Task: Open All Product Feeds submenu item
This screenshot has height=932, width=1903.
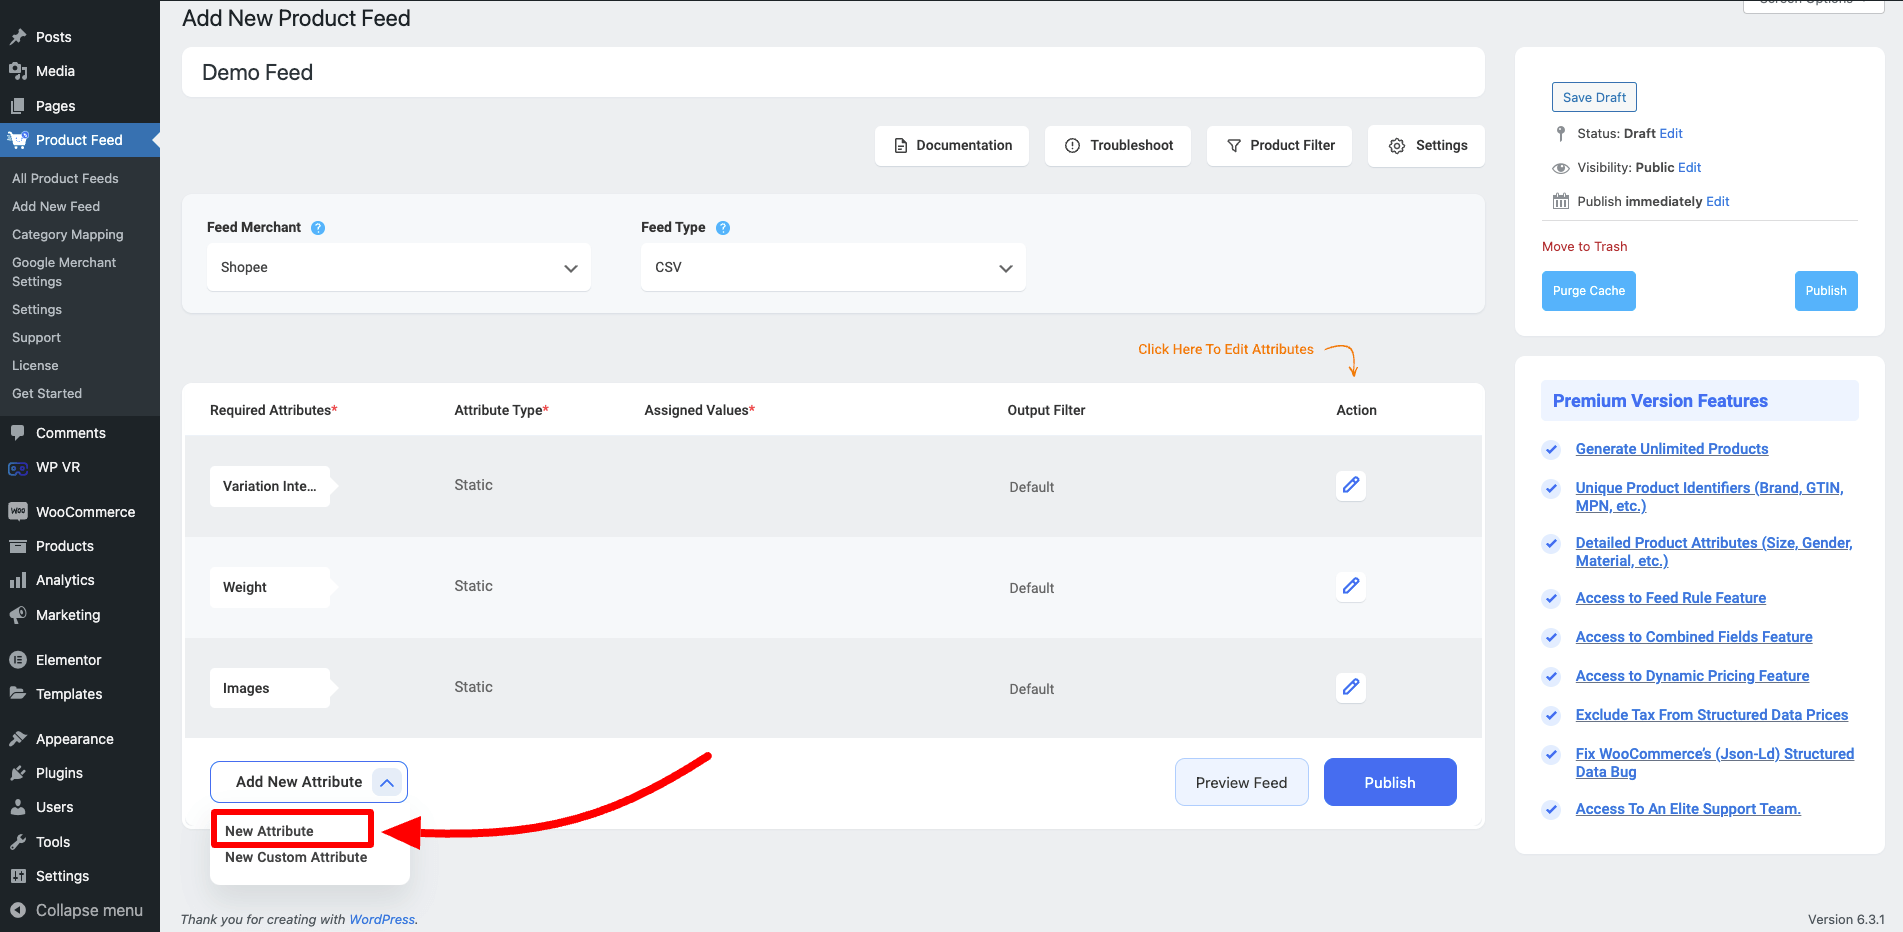Action: 65,178
